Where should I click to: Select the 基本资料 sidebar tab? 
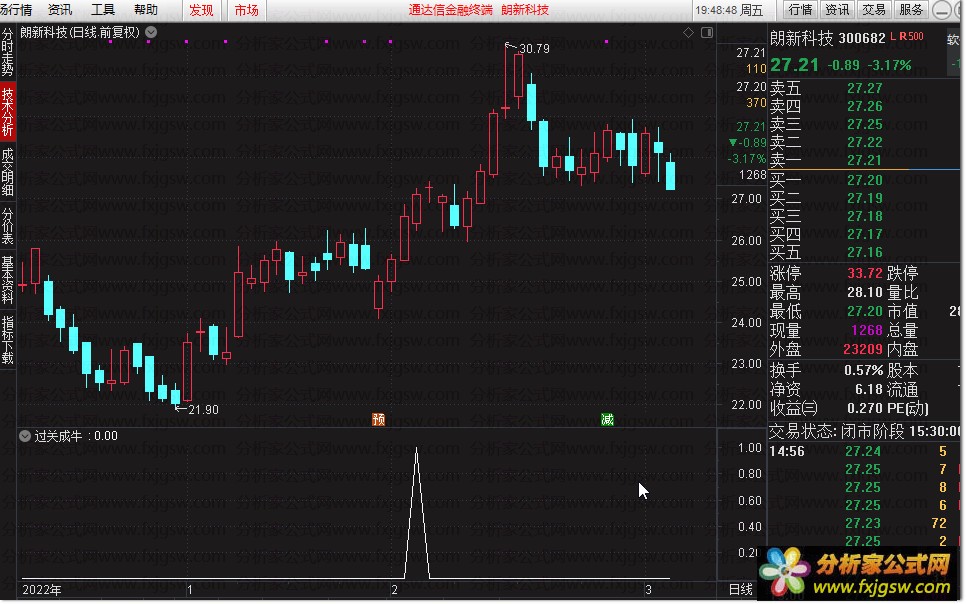pyautogui.click(x=7, y=280)
